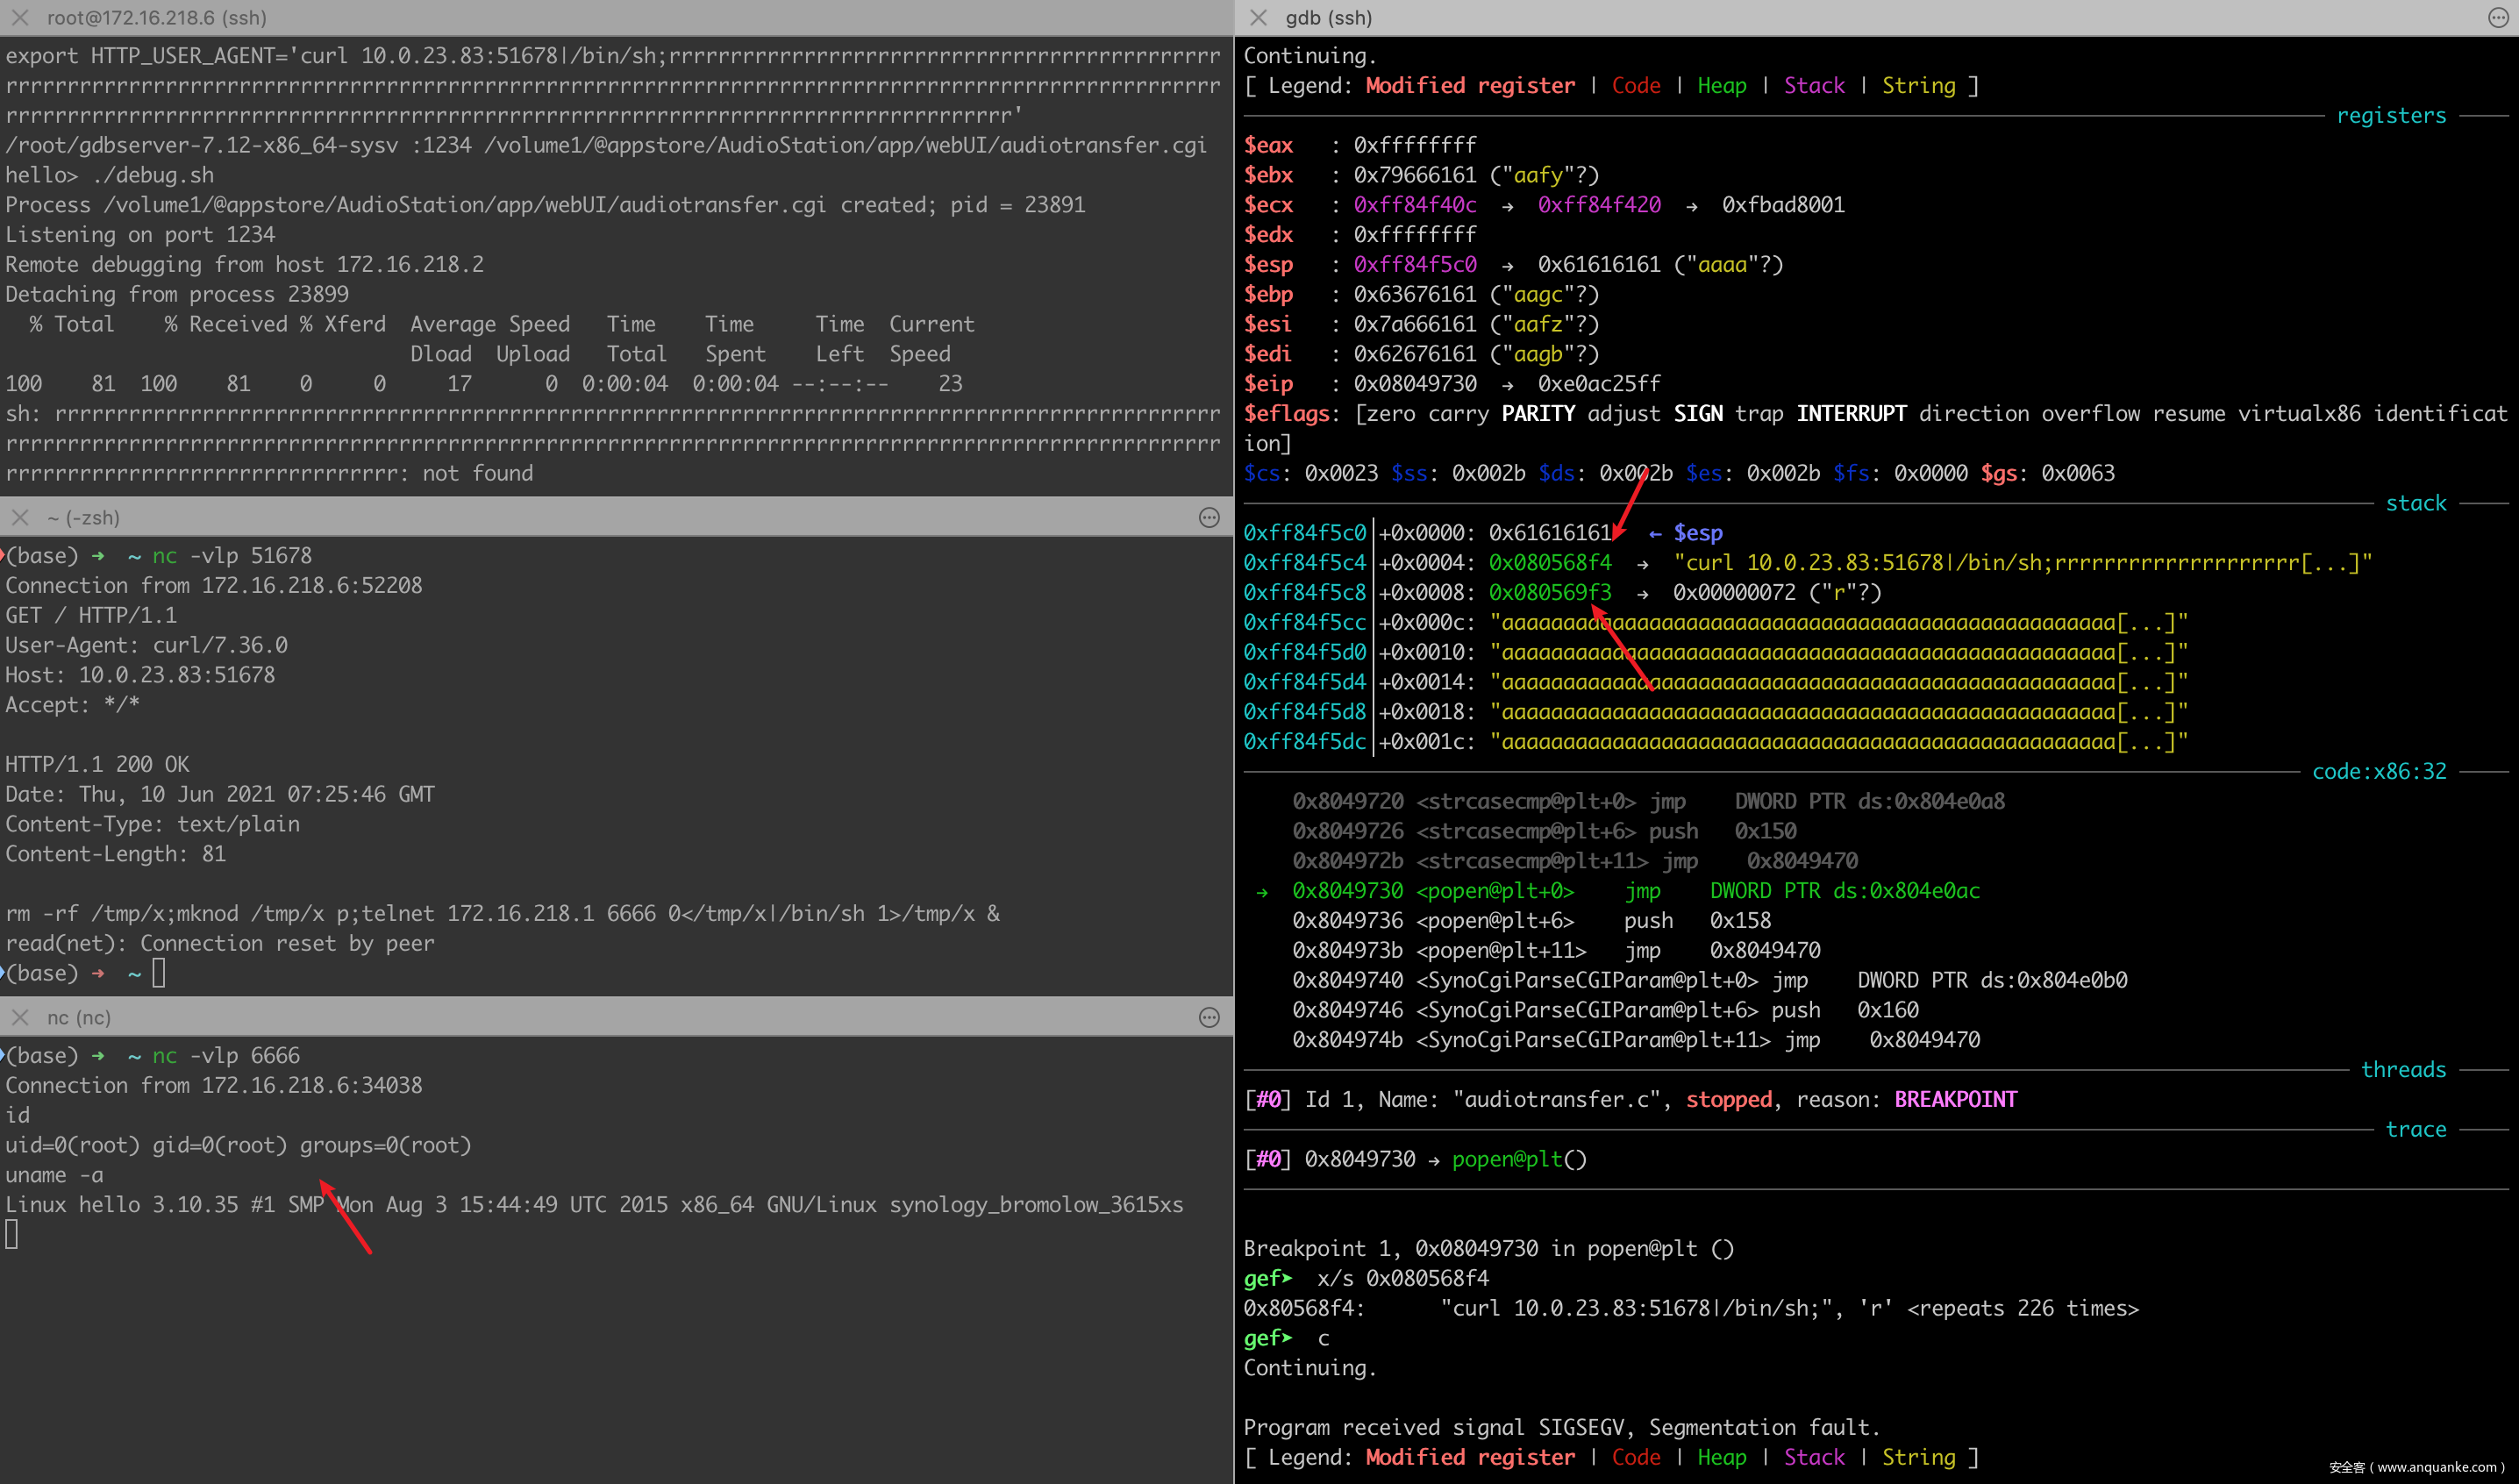Open the gdb pane options menu icon
The height and width of the screenshot is (1484, 2519).
[x=2497, y=17]
